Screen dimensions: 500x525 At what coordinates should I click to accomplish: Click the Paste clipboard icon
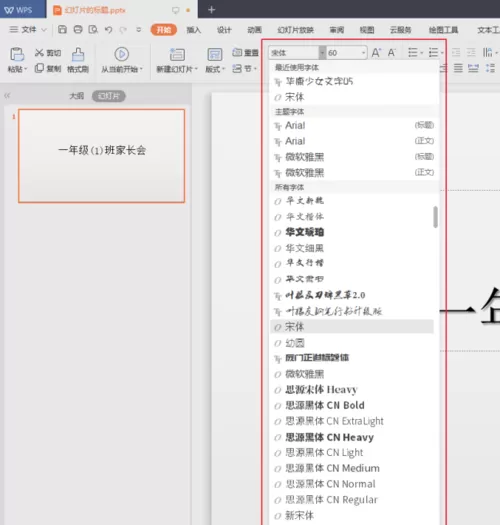tap(17, 54)
